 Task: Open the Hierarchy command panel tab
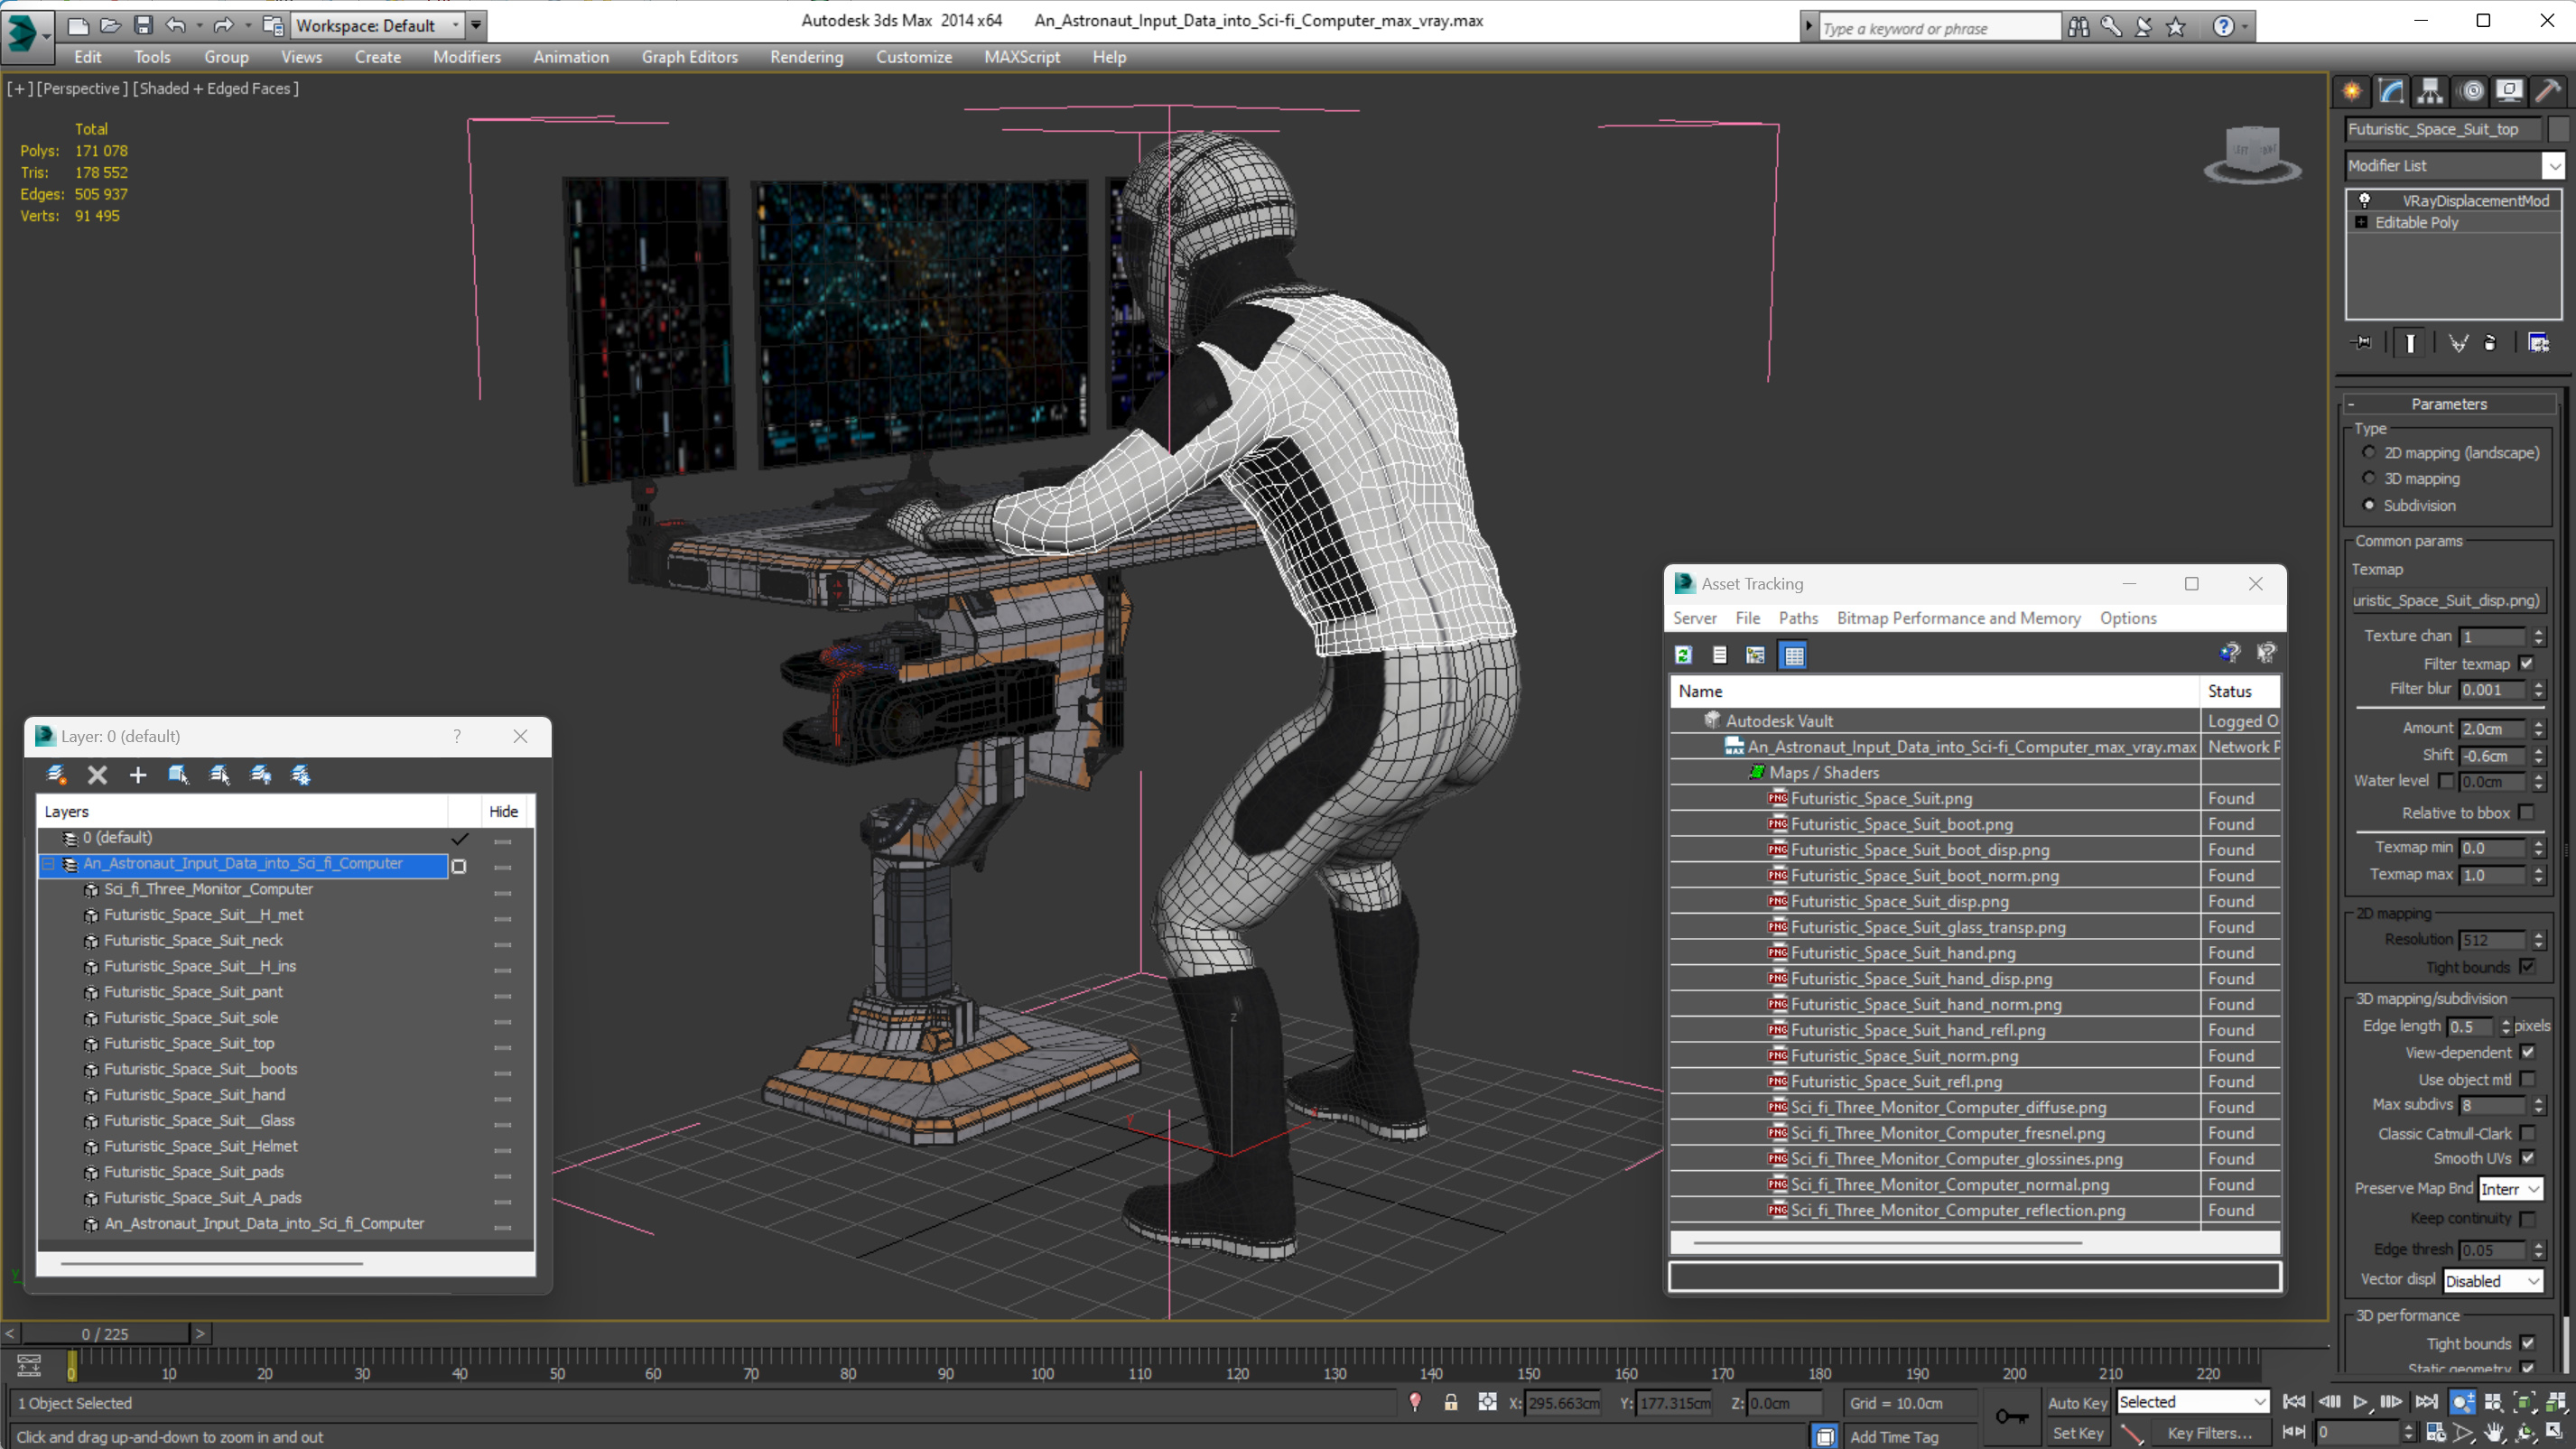click(2430, 91)
